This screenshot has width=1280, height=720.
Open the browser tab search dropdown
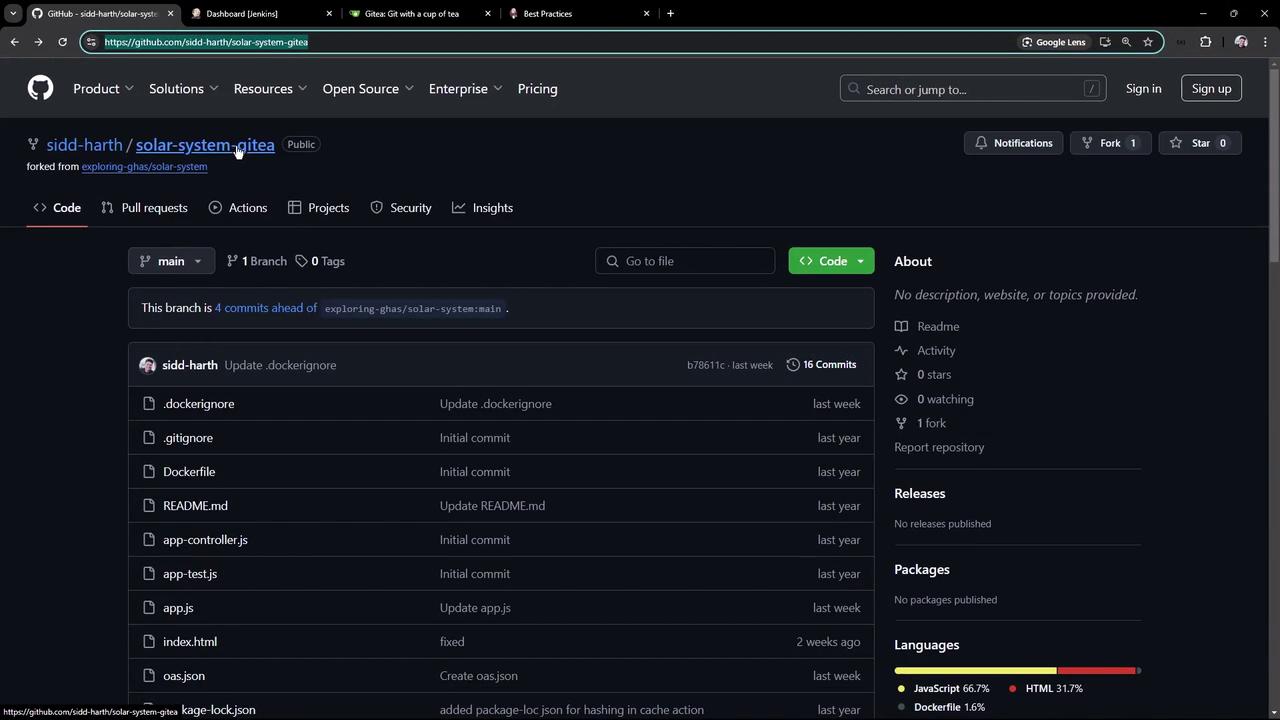12,13
